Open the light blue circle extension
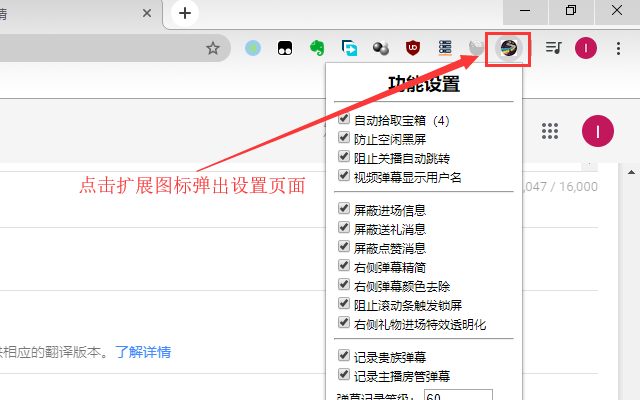This screenshot has height=400, width=640. [253, 48]
